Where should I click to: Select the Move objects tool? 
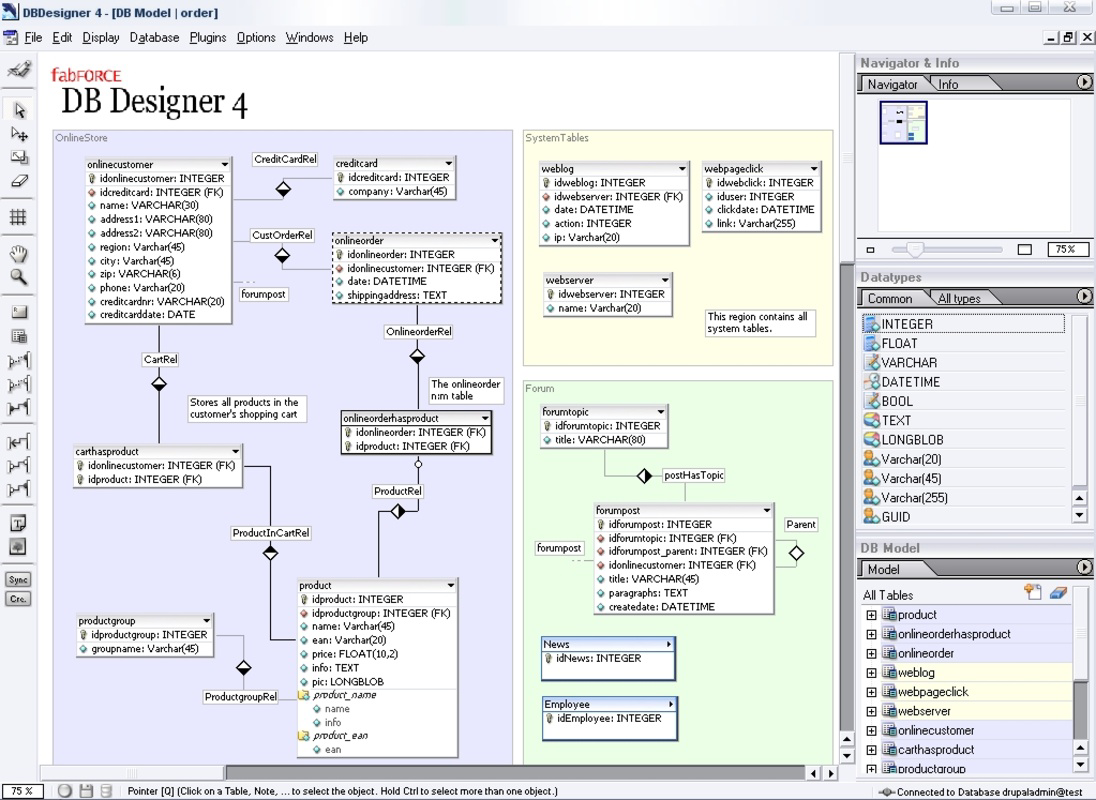coord(19,133)
